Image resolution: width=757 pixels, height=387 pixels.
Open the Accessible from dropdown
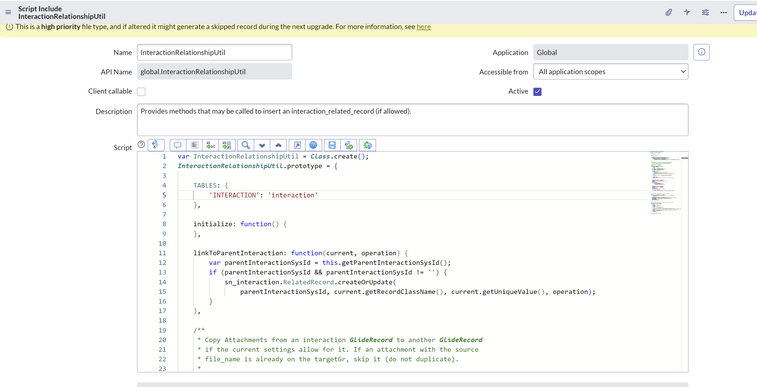click(x=611, y=72)
